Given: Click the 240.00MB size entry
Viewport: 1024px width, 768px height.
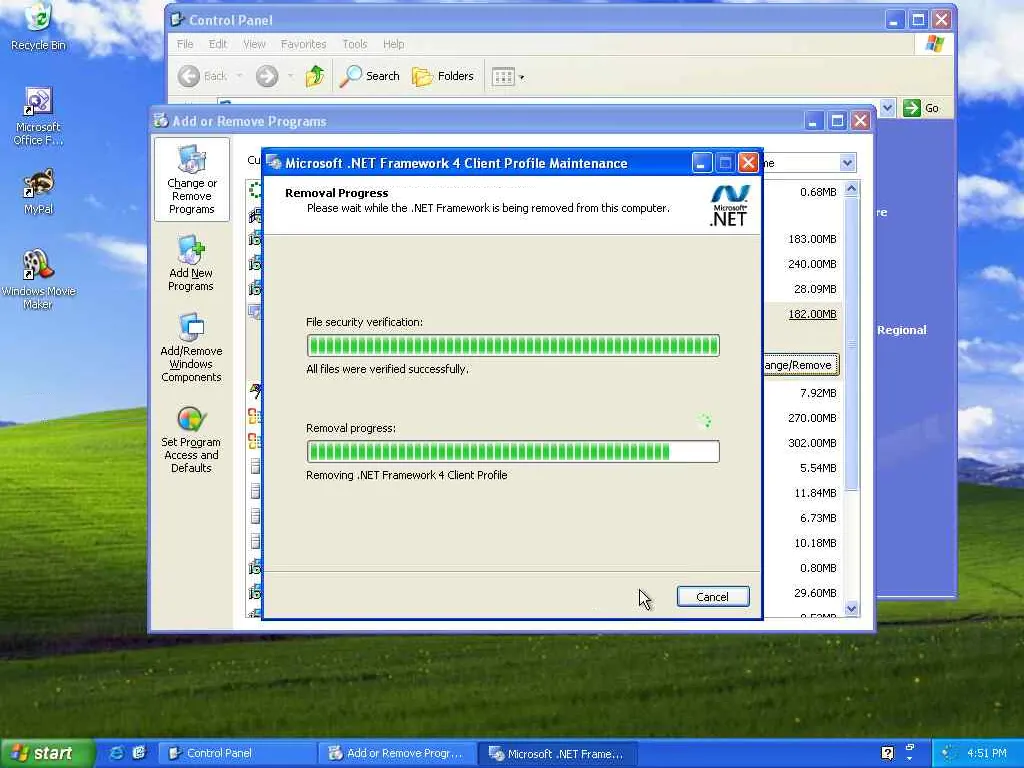Looking at the screenshot, I should [x=812, y=264].
